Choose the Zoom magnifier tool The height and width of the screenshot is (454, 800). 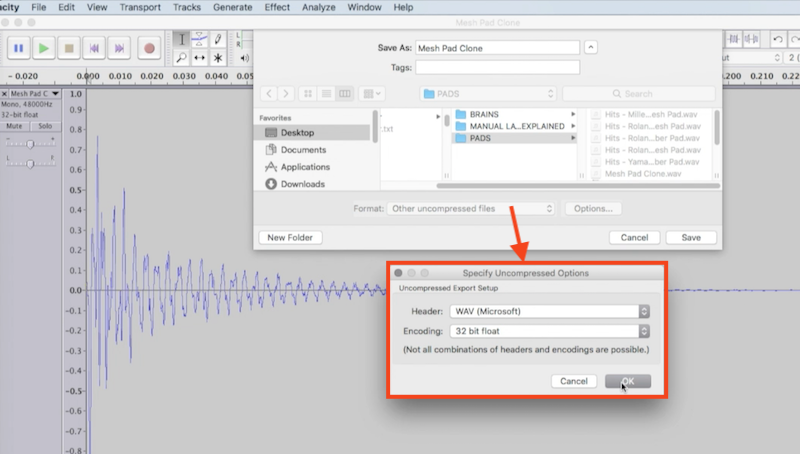tap(181, 58)
